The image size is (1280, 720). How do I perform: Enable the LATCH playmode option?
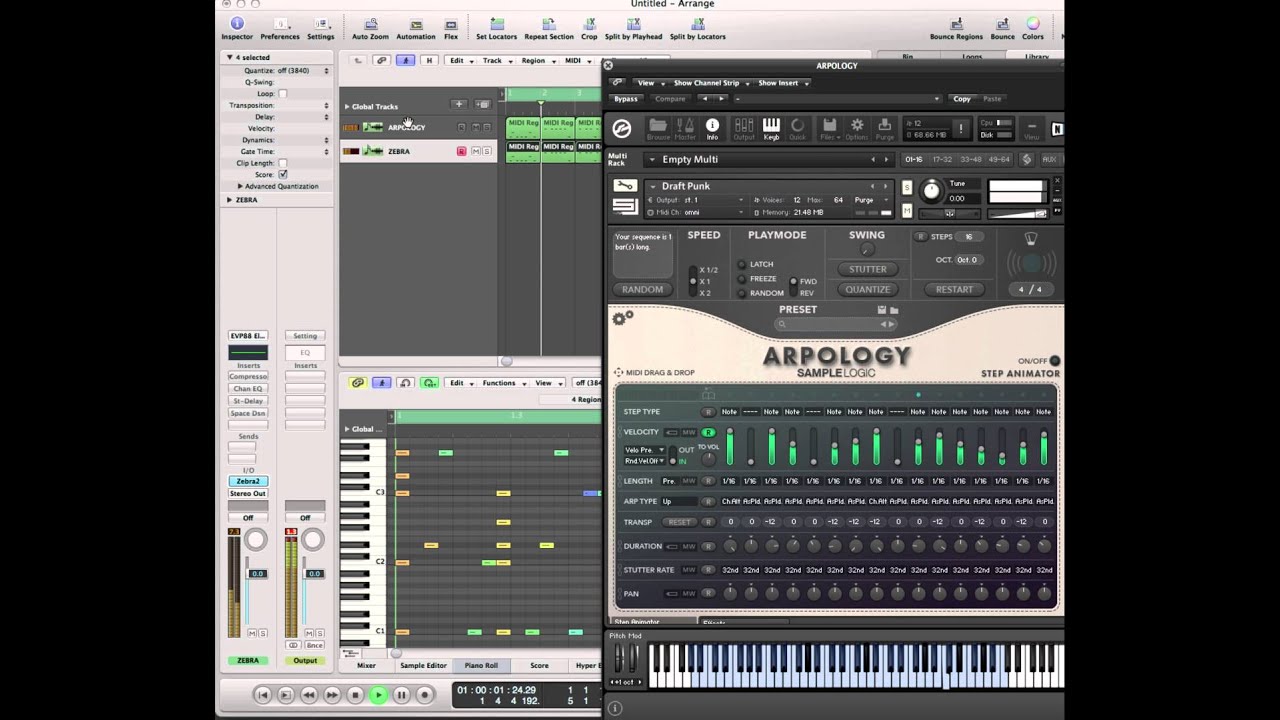(742, 264)
